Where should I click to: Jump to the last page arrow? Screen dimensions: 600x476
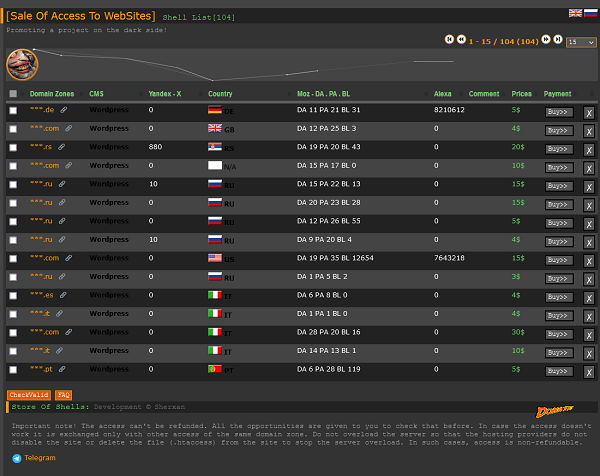[558, 39]
